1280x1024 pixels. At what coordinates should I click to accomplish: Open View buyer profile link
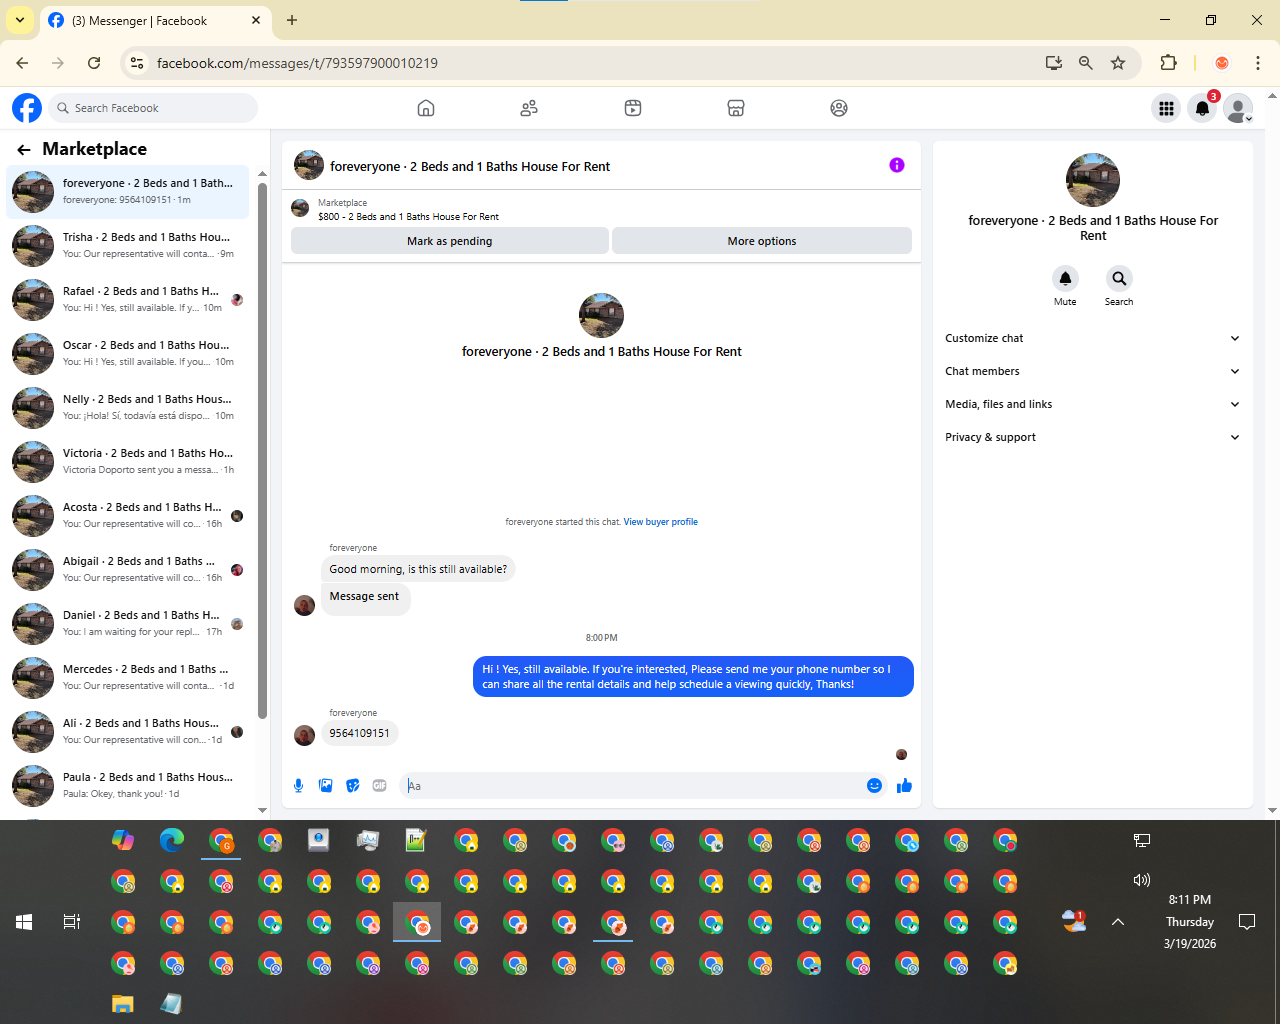pos(660,522)
